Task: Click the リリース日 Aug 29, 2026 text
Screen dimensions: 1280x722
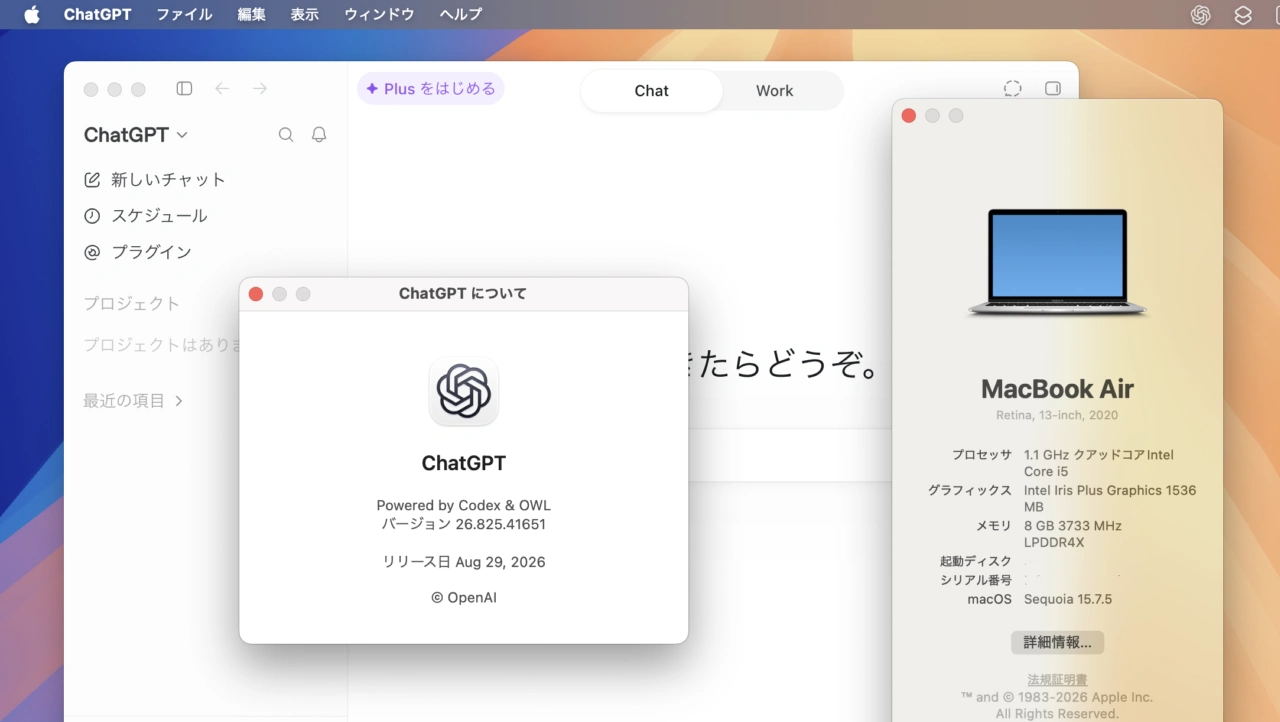Action: coord(464,562)
